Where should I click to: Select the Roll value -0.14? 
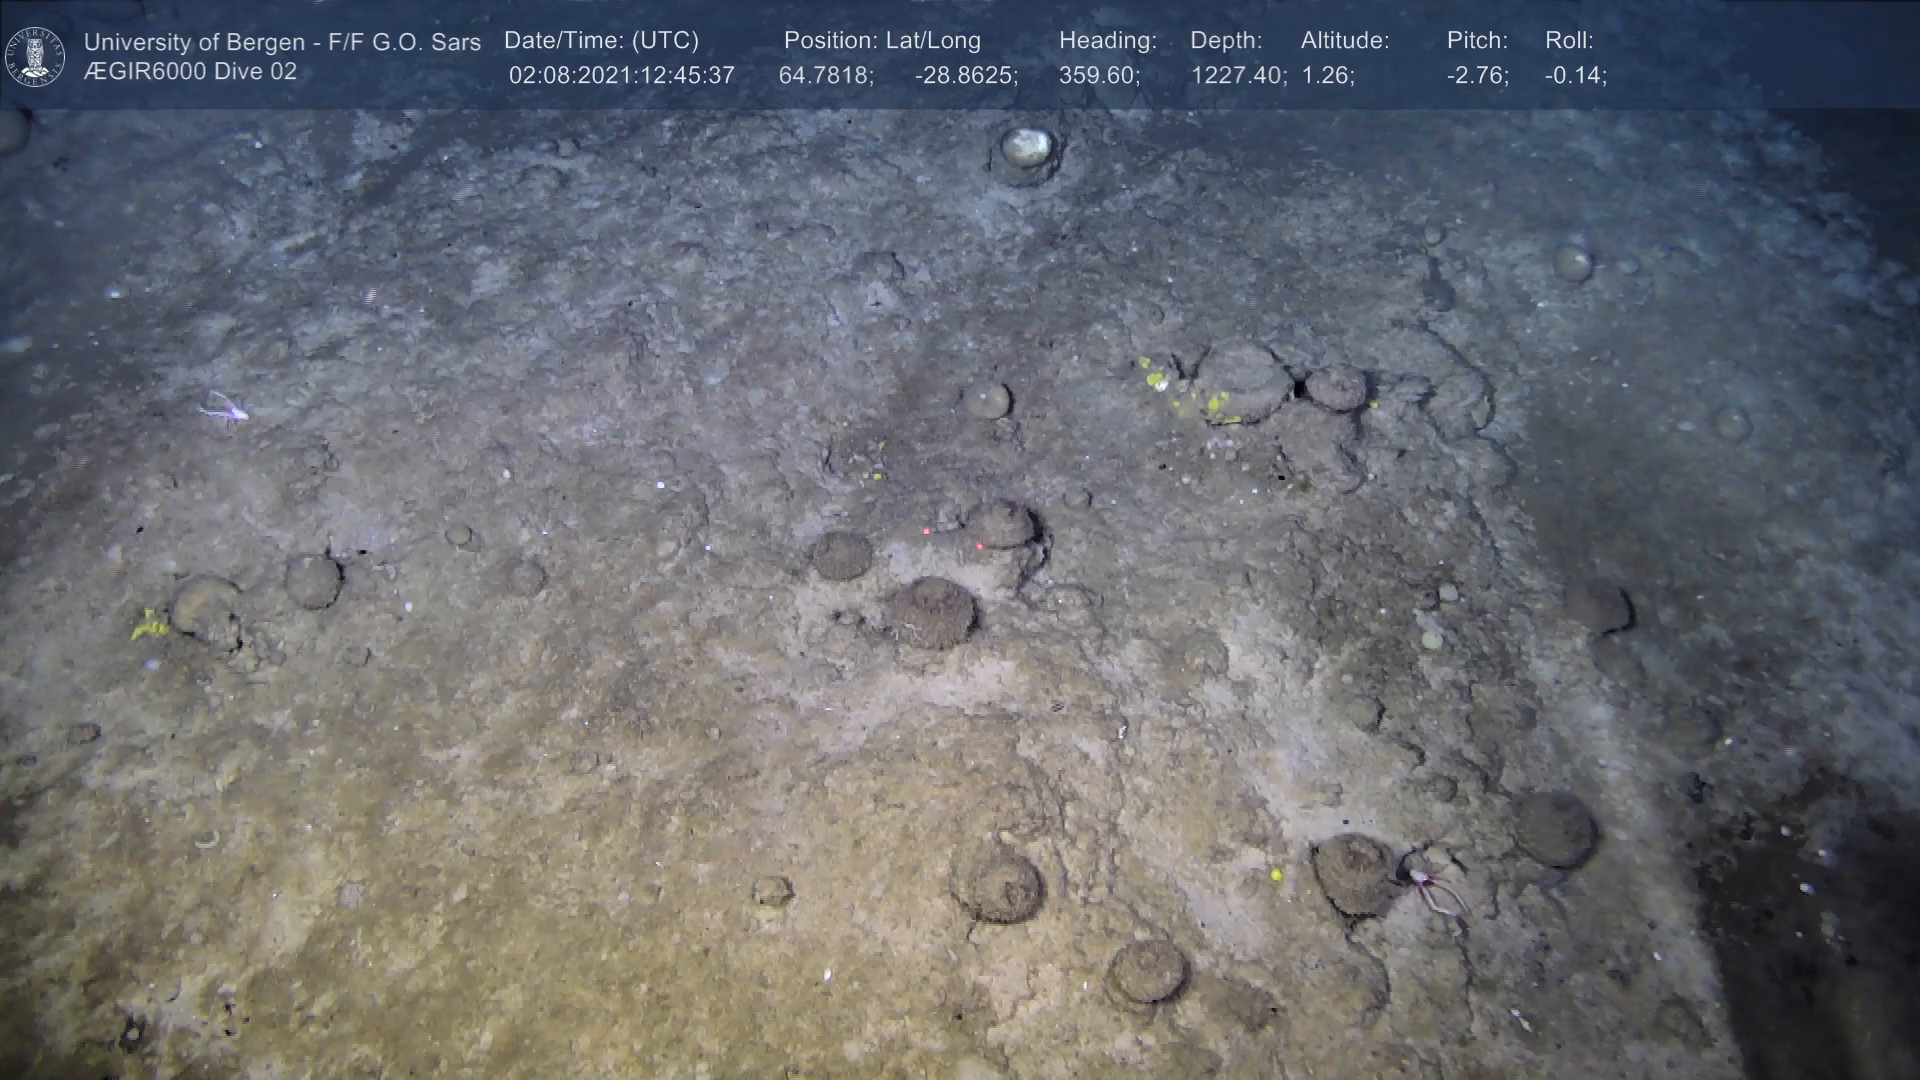click(1575, 76)
